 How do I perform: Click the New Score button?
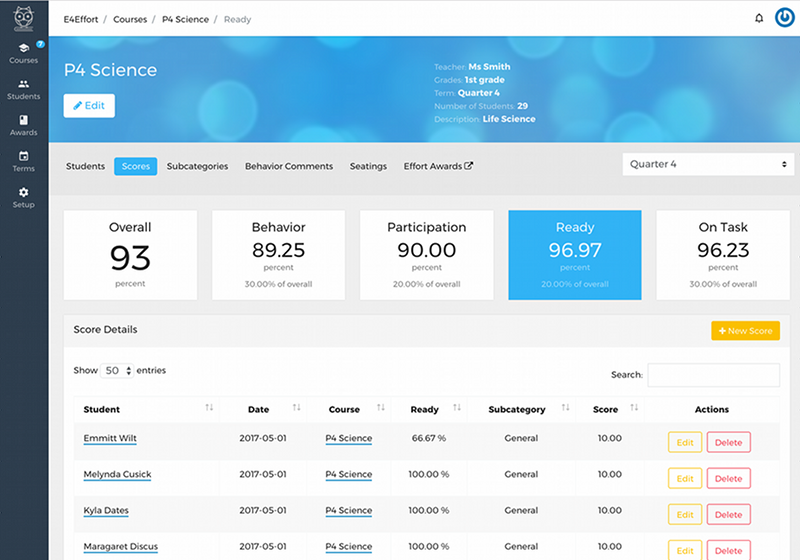click(745, 331)
